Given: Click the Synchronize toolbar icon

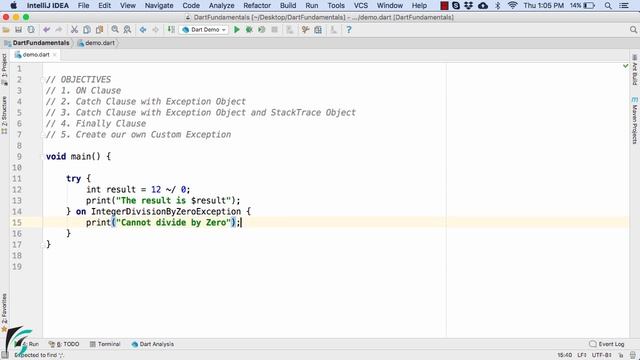Looking at the screenshot, I should point(31,30).
